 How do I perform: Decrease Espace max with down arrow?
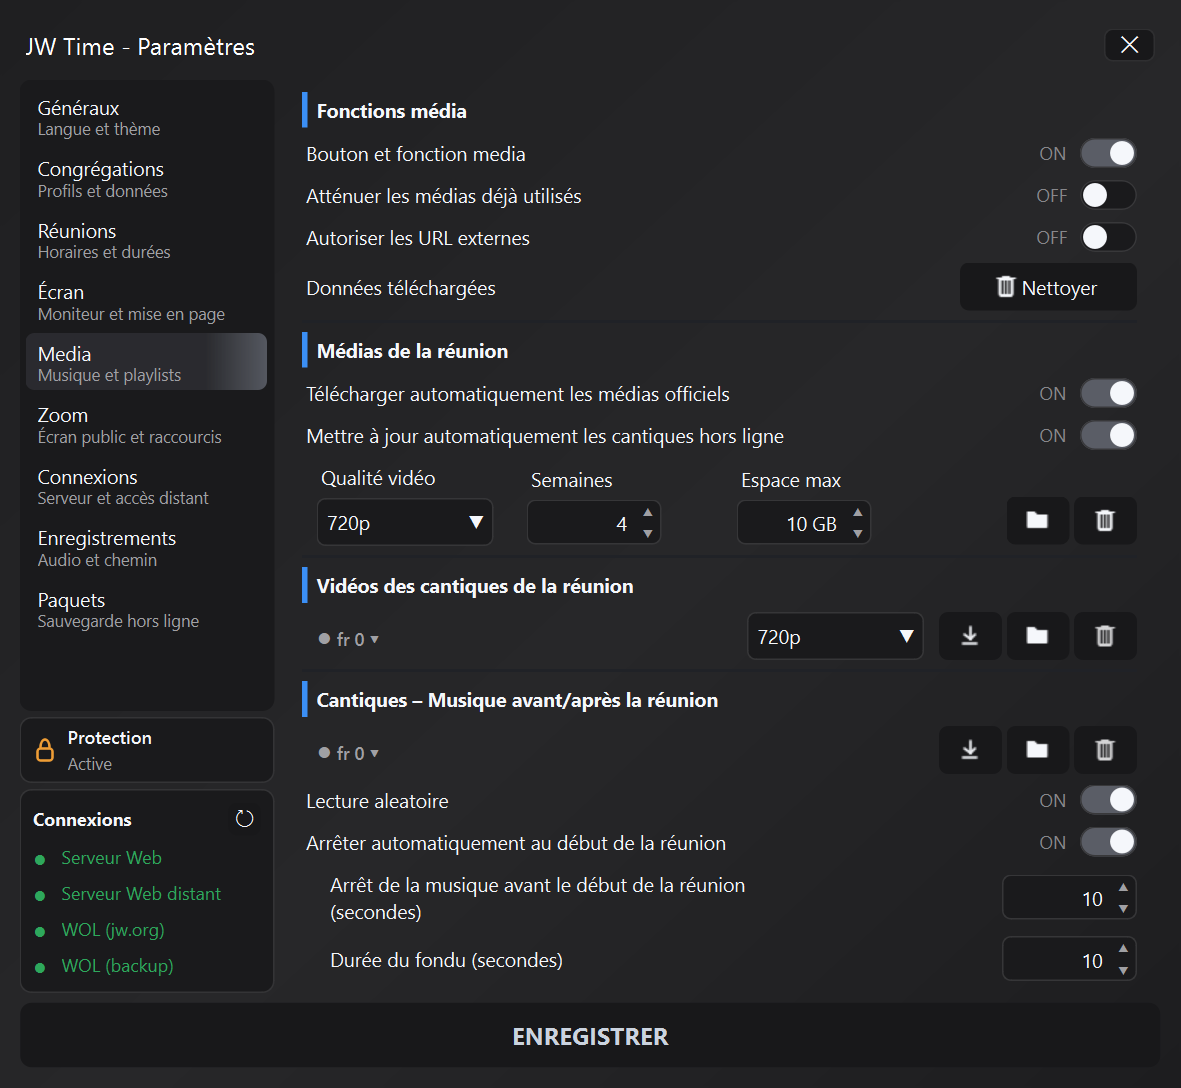[x=858, y=534]
